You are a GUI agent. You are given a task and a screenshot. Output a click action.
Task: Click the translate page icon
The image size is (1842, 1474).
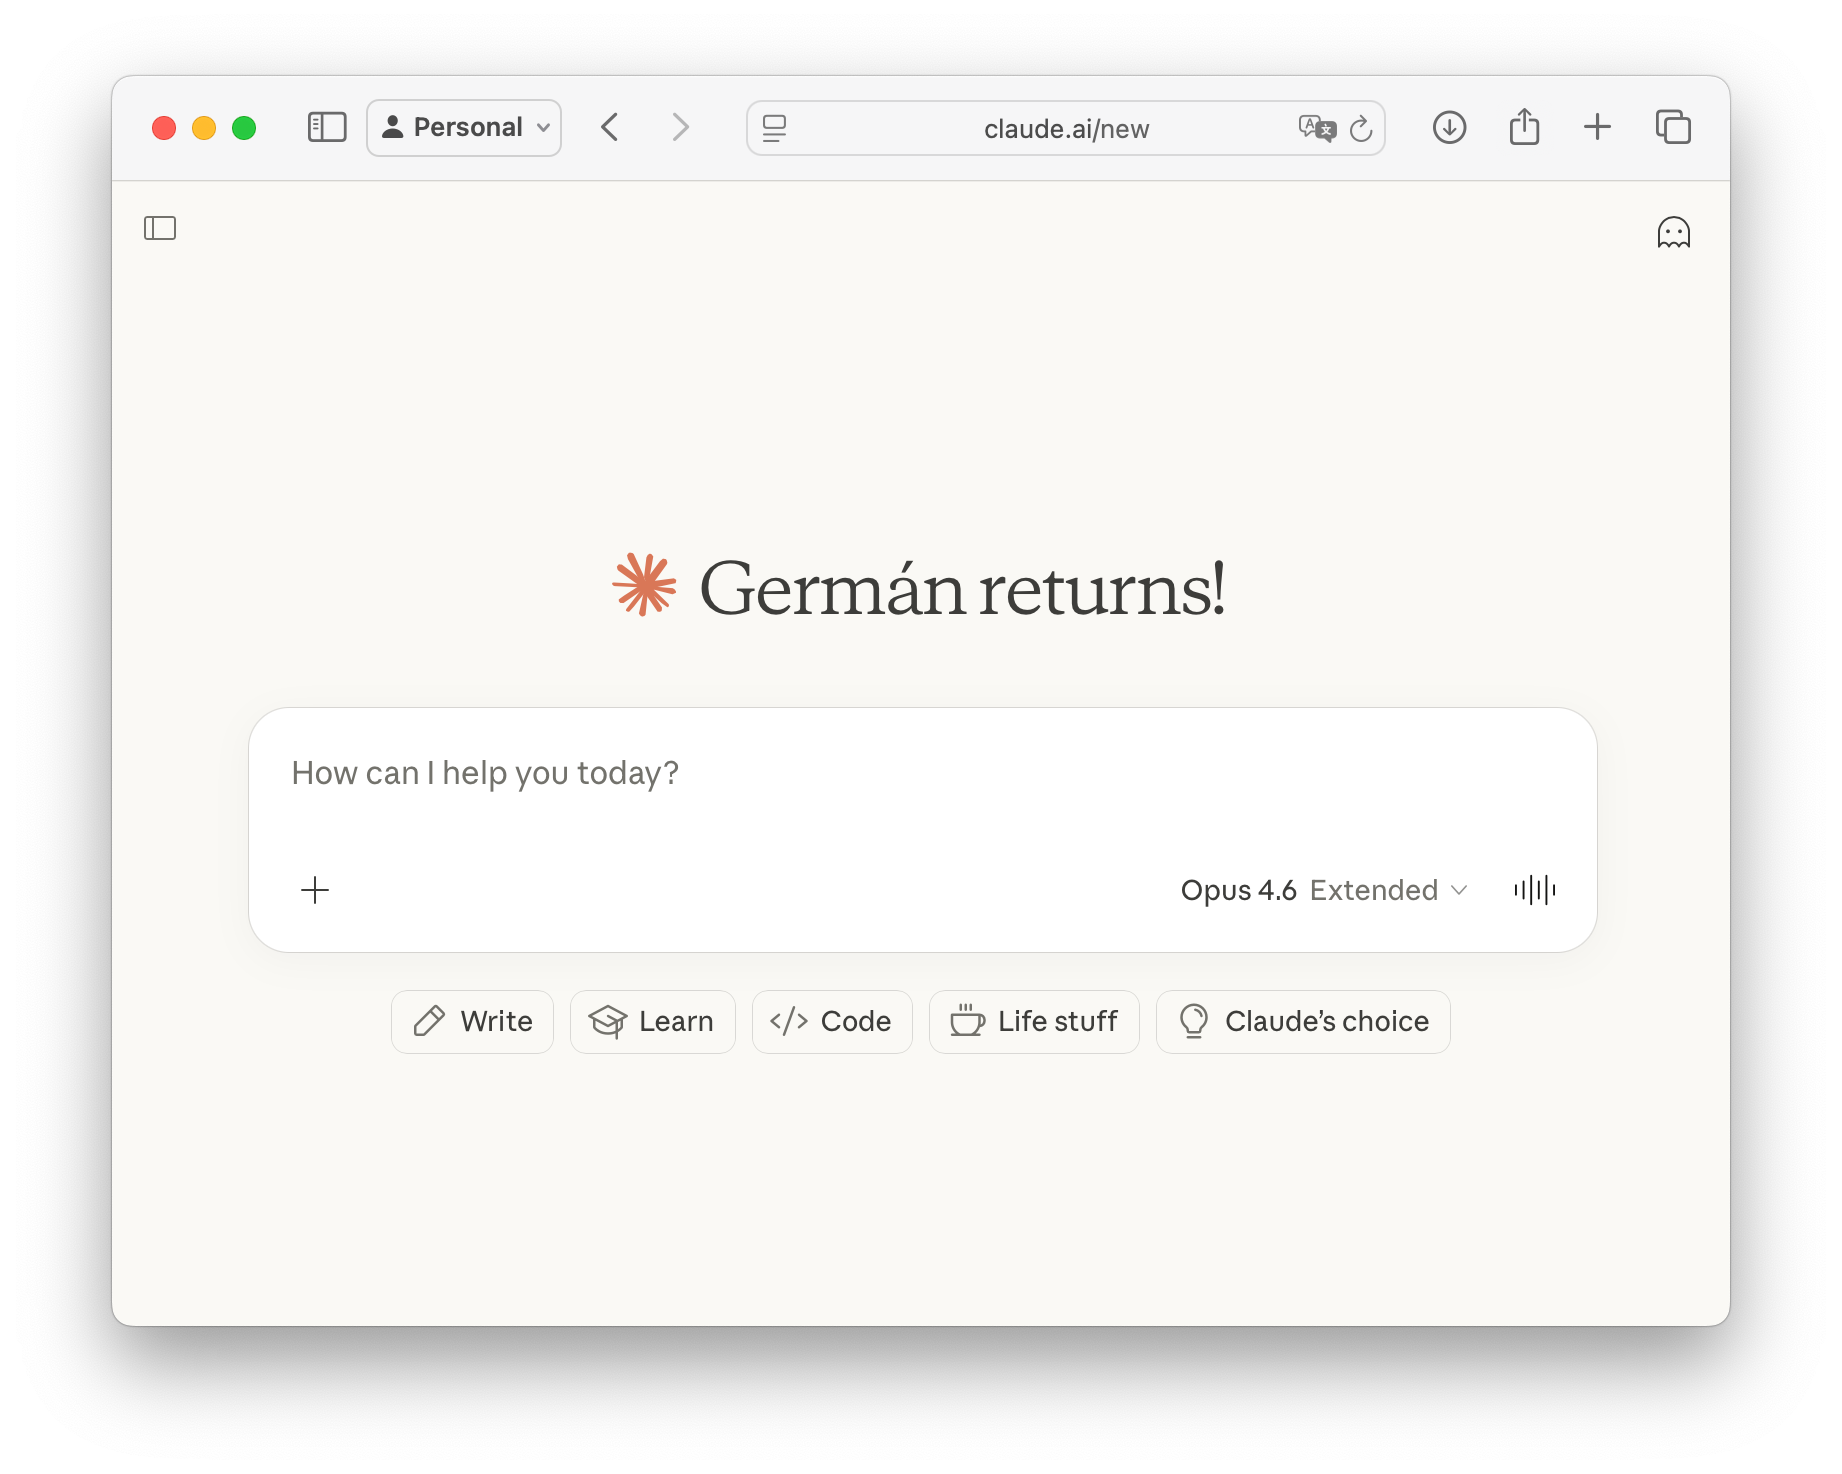[1317, 128]
